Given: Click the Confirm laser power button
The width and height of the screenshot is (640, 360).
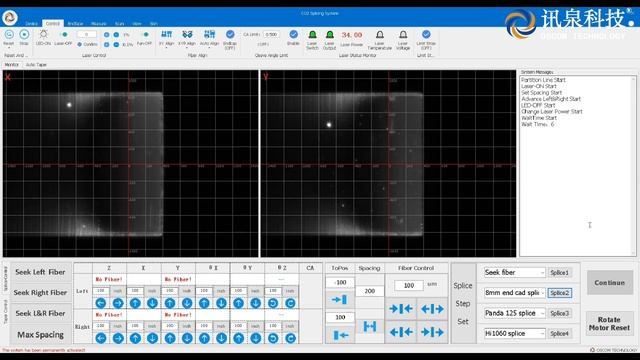Looking at the screenshot, I should [87, 44].
